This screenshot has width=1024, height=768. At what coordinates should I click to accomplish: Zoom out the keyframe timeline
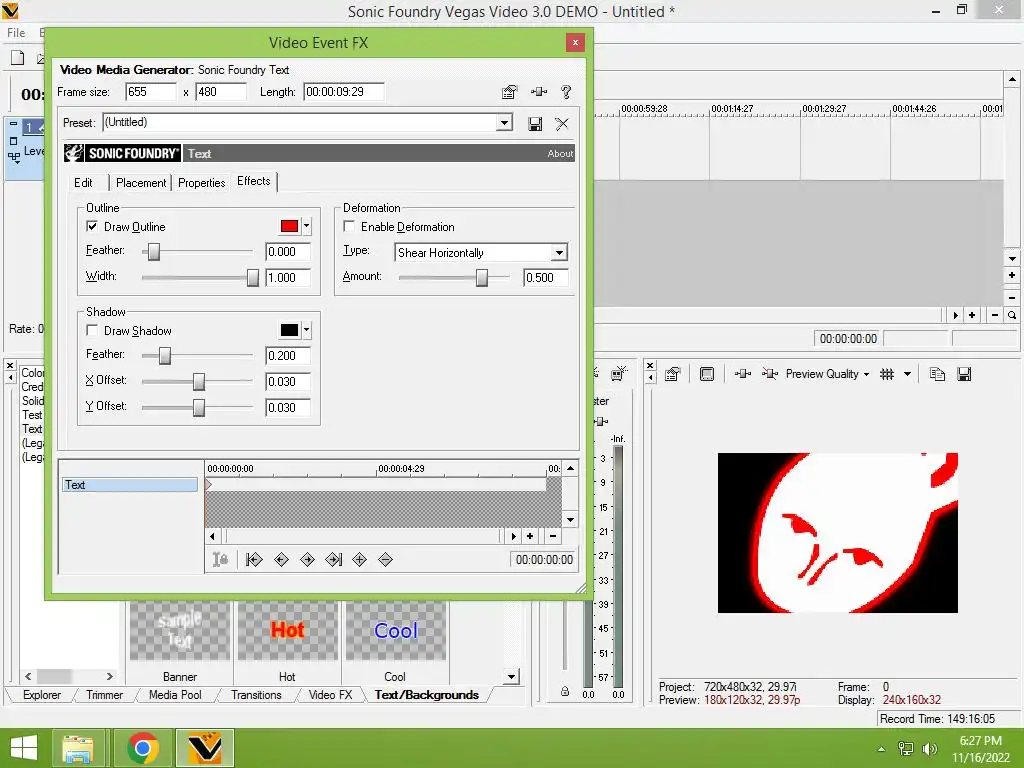pos(553,536)
